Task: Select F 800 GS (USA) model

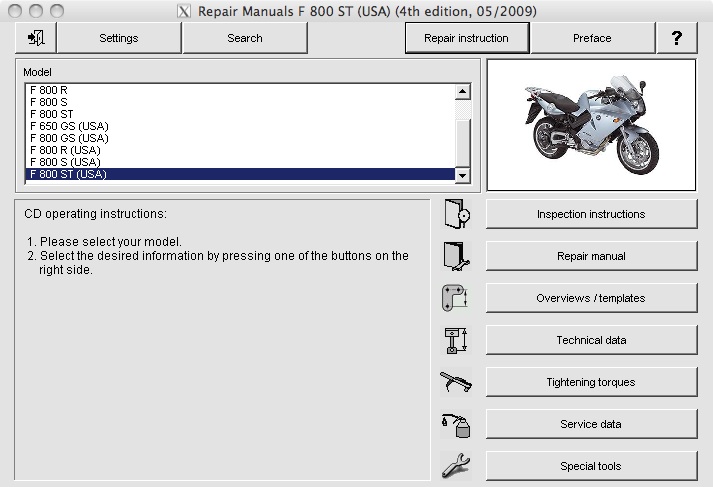Action: click(x=240, y=138)
